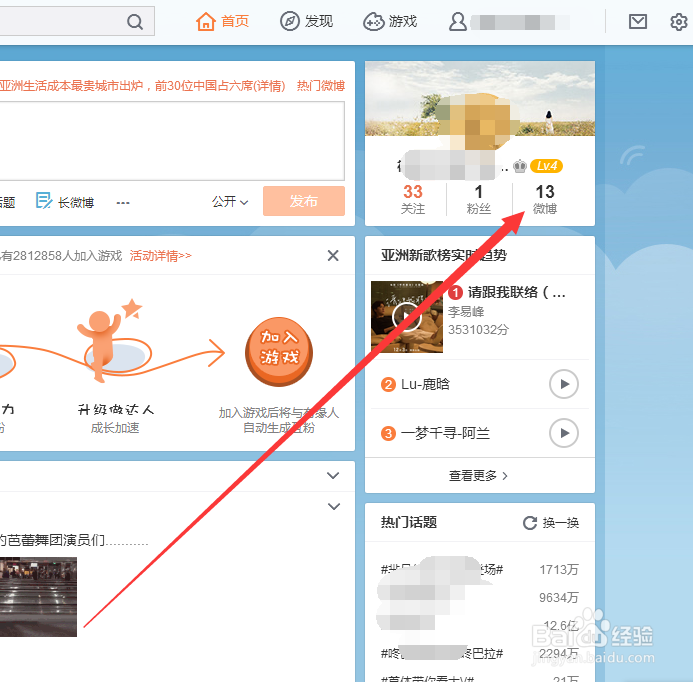Click the Lv.4 level badge

coord(546,166)
